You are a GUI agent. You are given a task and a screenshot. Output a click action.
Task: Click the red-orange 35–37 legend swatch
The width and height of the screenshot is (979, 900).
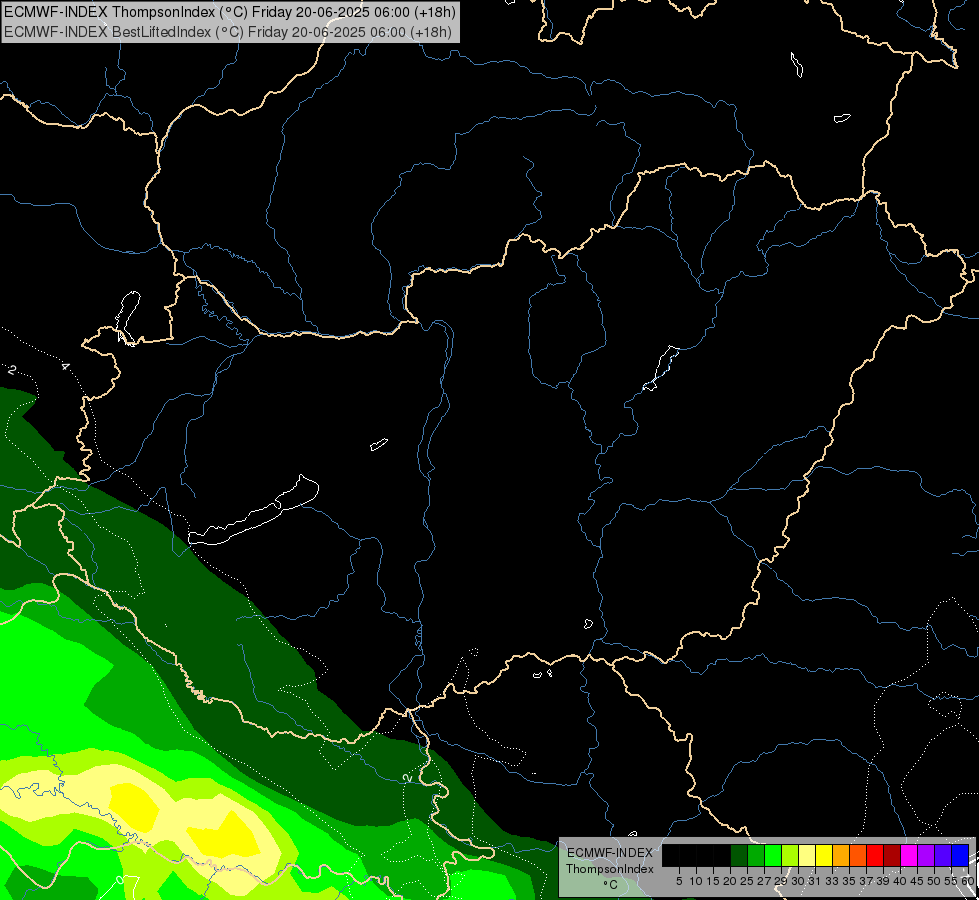[x=858, y=855]
